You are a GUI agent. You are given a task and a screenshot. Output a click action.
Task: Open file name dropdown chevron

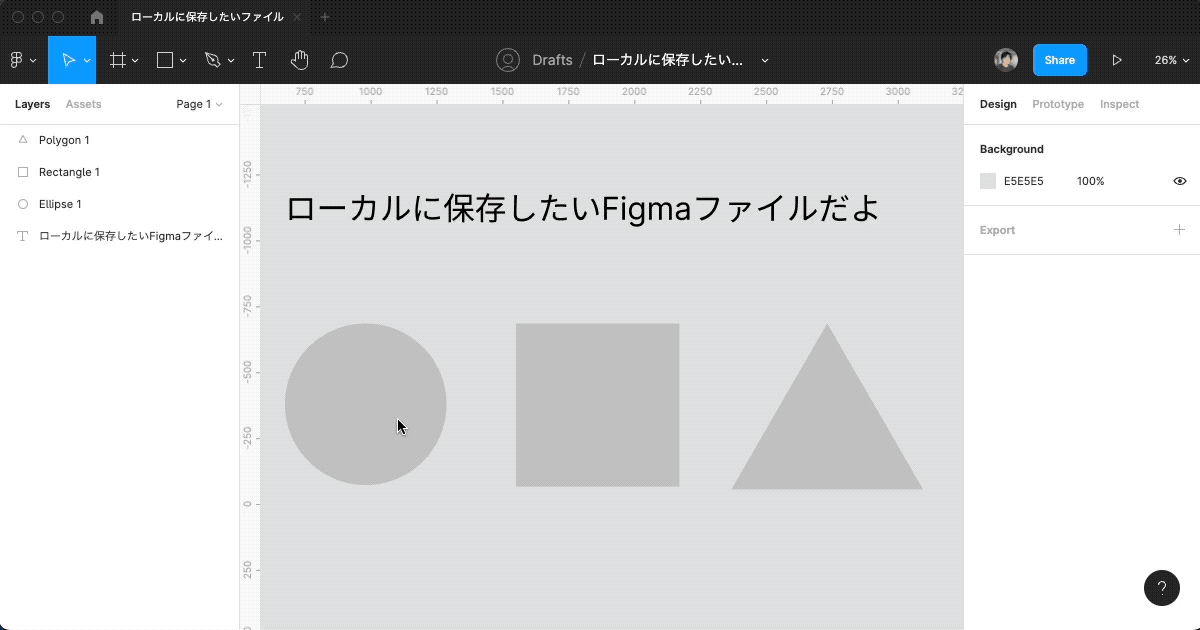(765, 60)
